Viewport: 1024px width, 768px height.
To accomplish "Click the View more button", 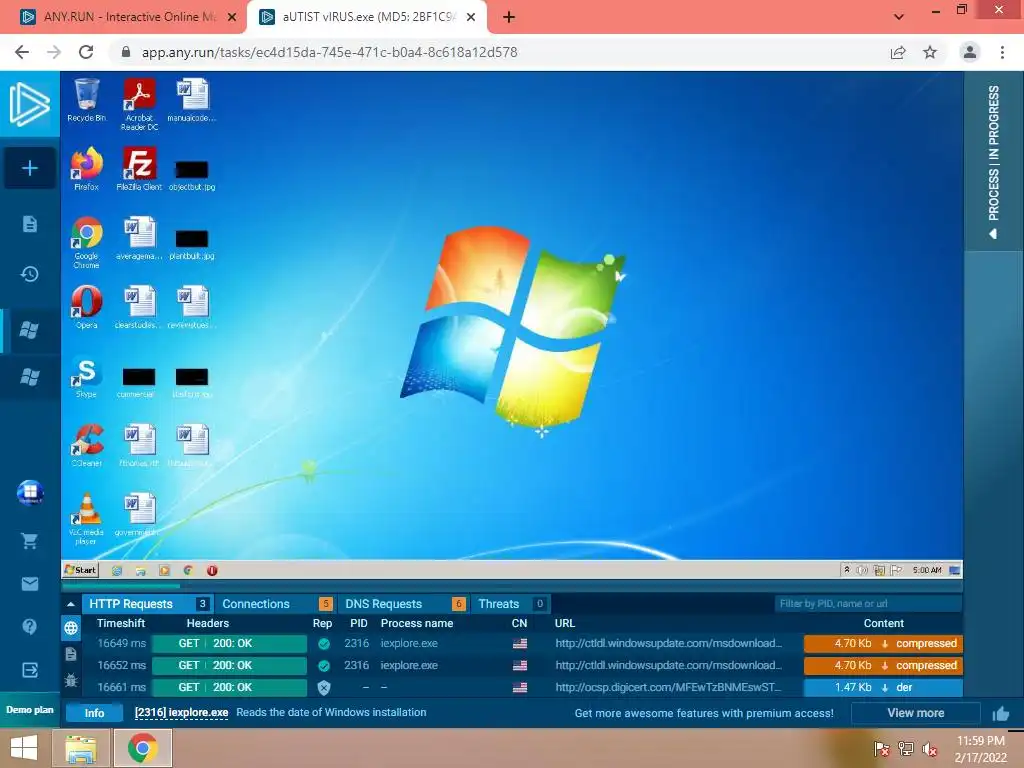I will point(916,713).
